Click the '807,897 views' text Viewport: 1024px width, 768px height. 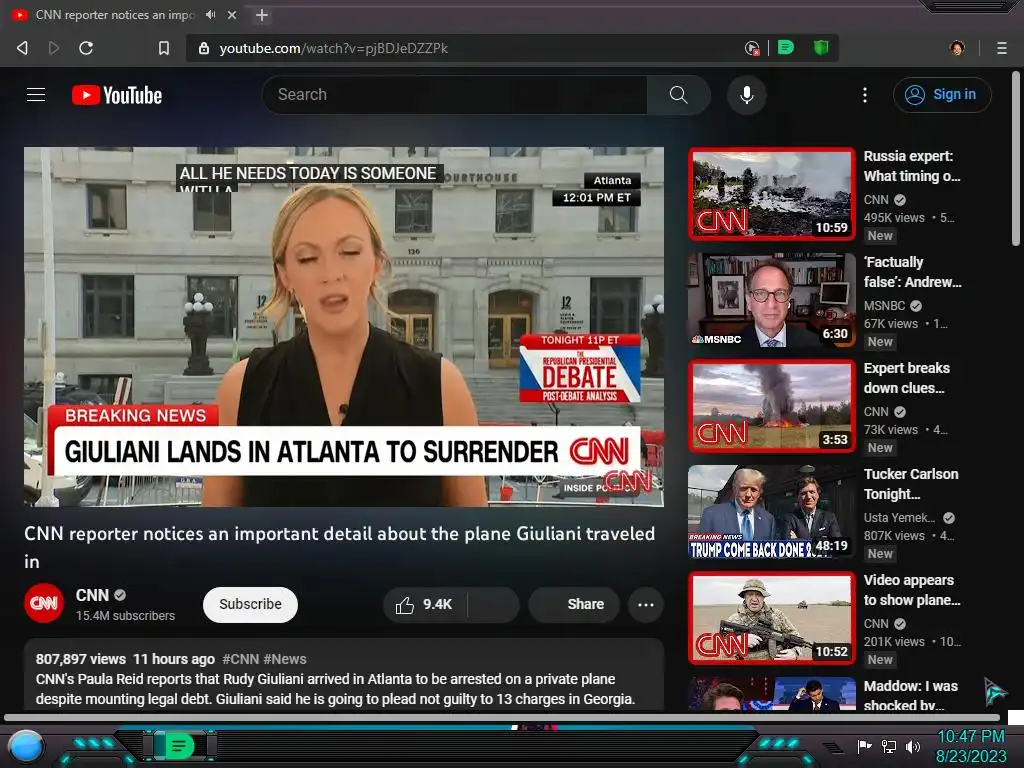(x=80, y=659)
